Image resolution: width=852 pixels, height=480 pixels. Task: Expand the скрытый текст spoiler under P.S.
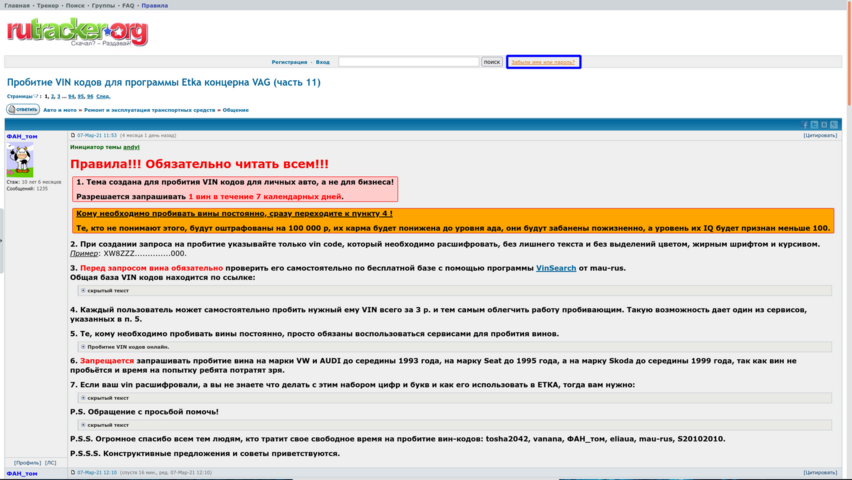coord(454,425)
